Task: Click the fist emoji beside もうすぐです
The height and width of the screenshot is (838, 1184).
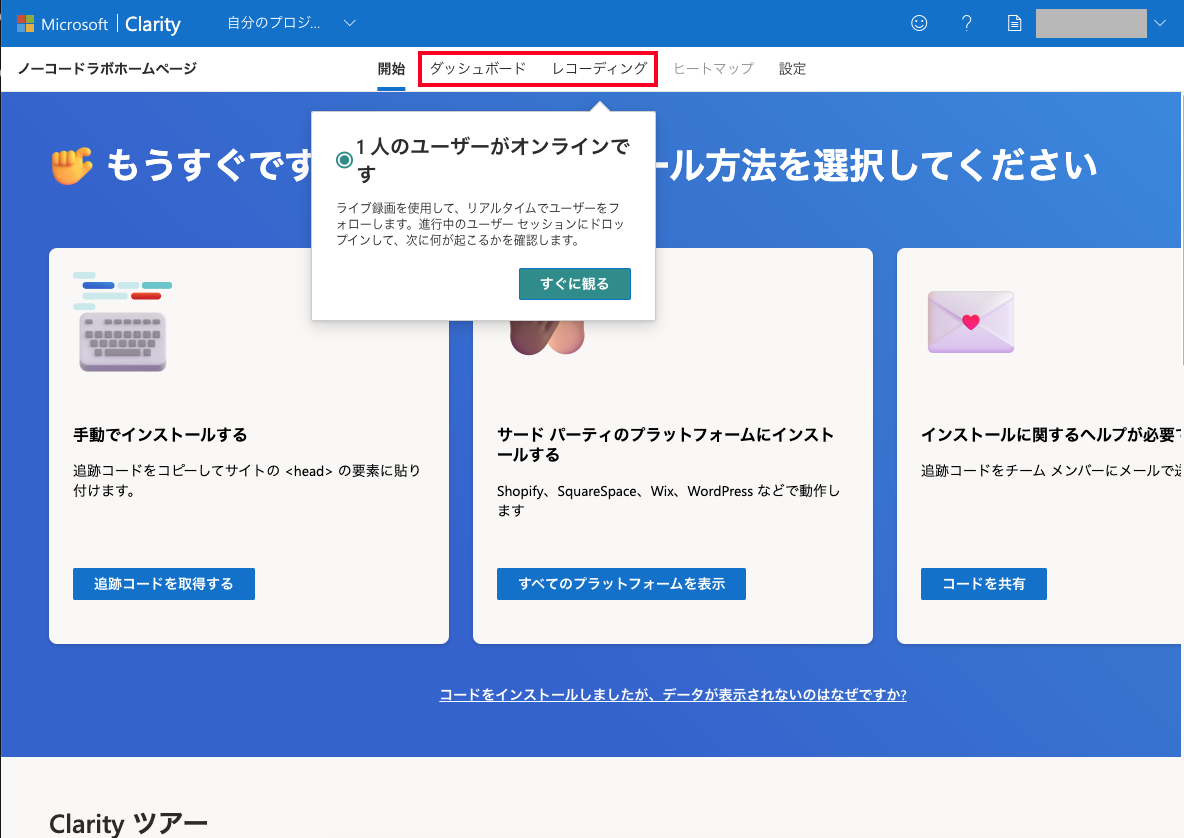Action: (x=72, y=165)
